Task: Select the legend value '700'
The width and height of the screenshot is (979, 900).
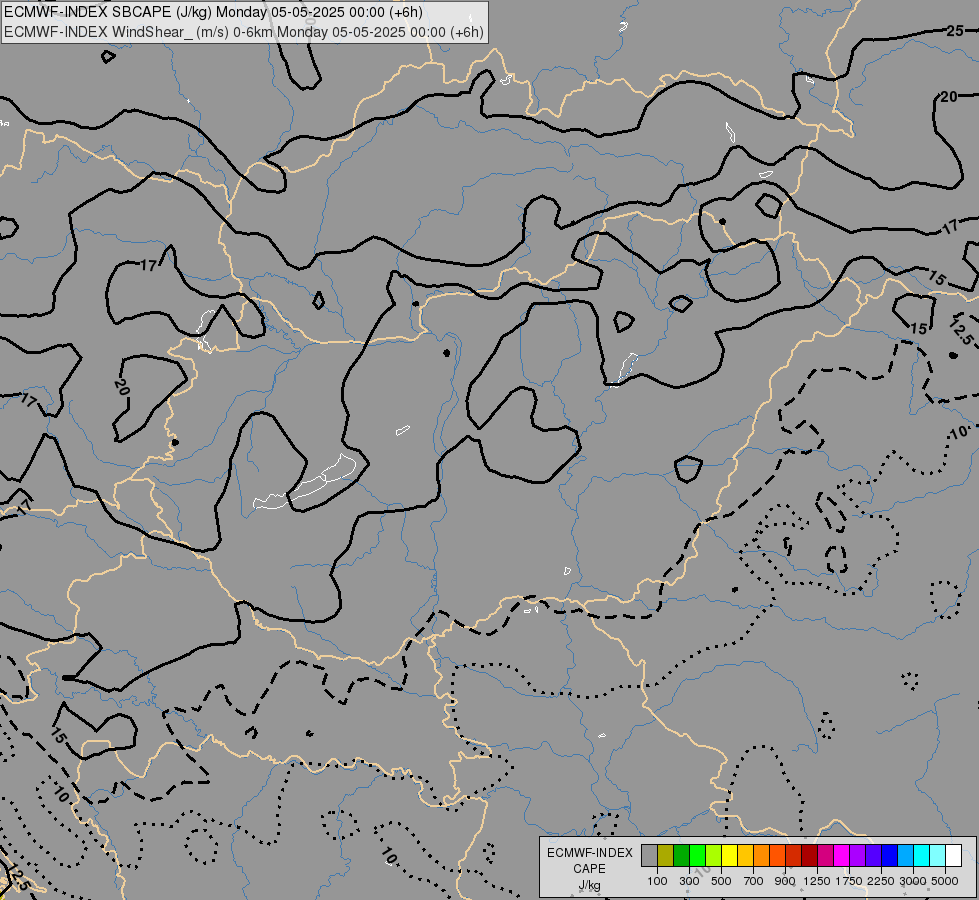Action: point(754,881)
